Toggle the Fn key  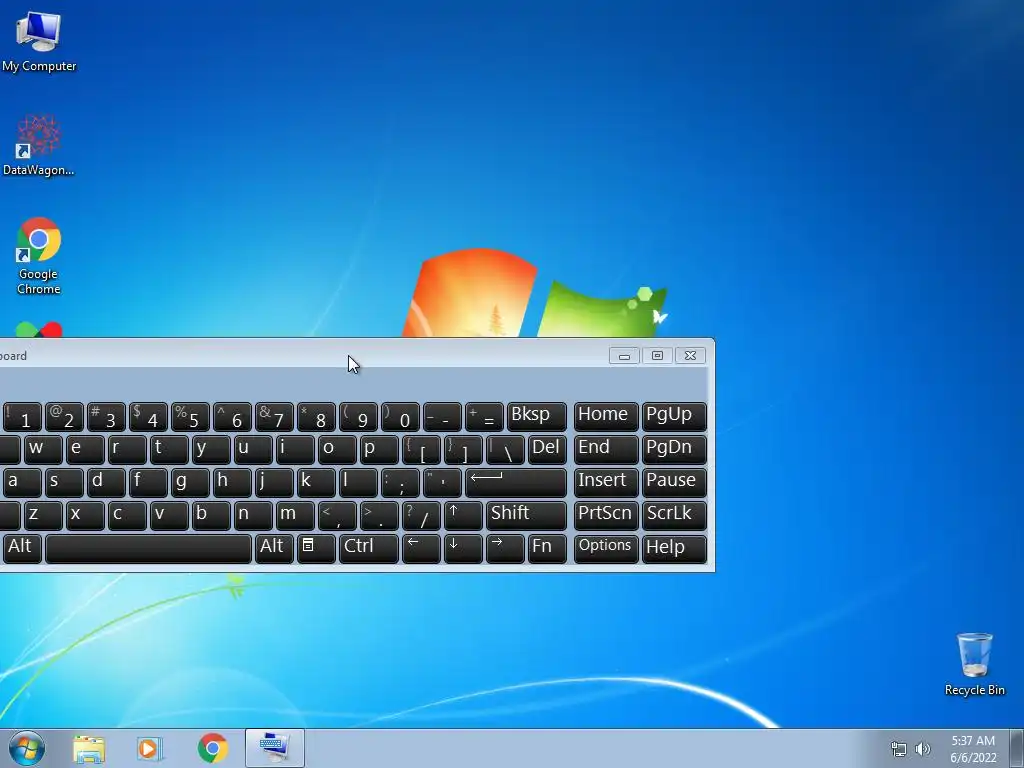click(x=547, y=548)
